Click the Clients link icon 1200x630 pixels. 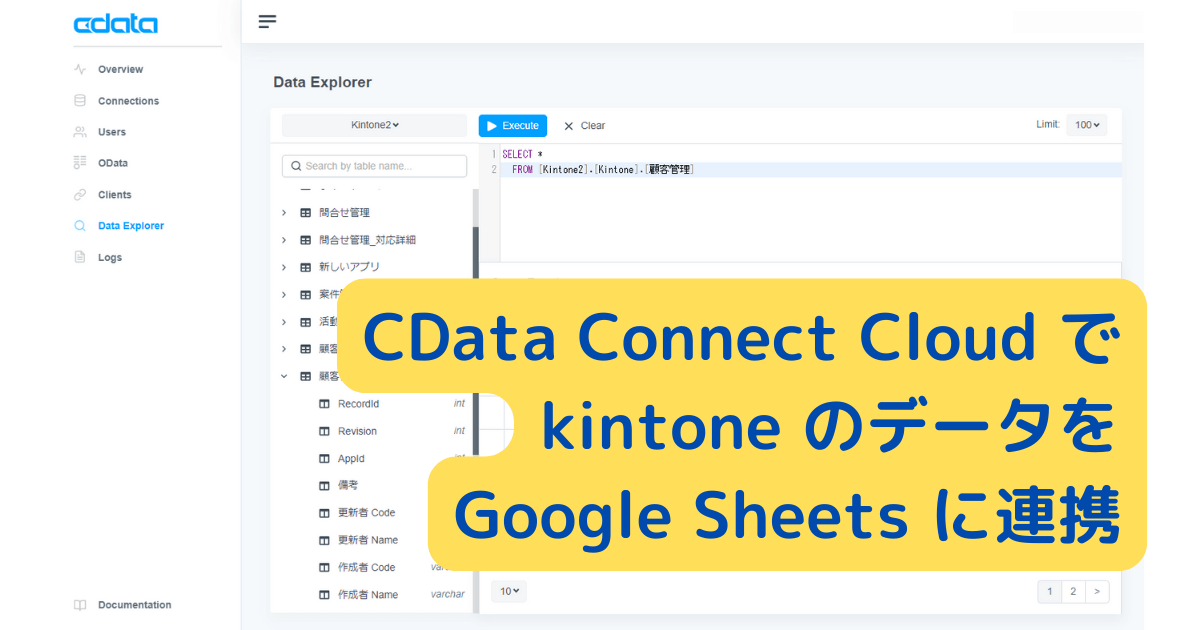[x=80, y=194]
